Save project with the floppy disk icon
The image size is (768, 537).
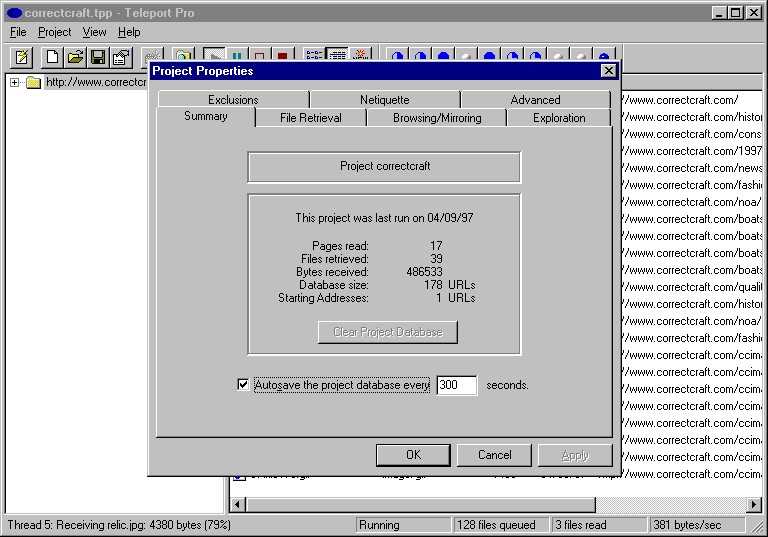[98, 57]
